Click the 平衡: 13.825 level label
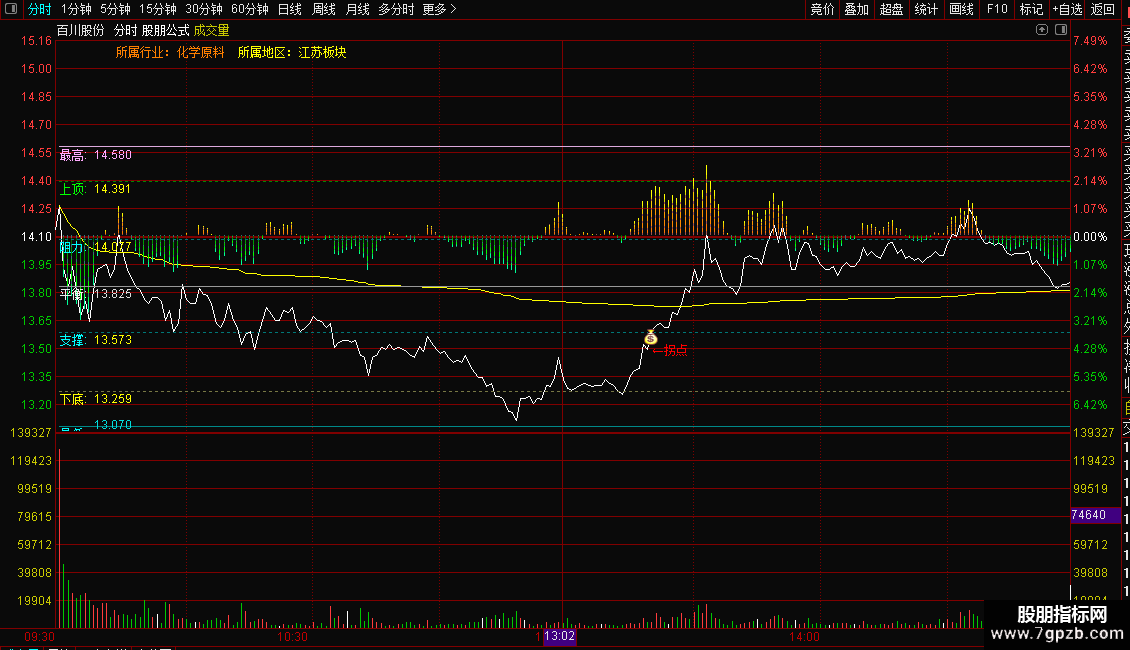This screenshot has width=1130, height=650. pos(95,294)
